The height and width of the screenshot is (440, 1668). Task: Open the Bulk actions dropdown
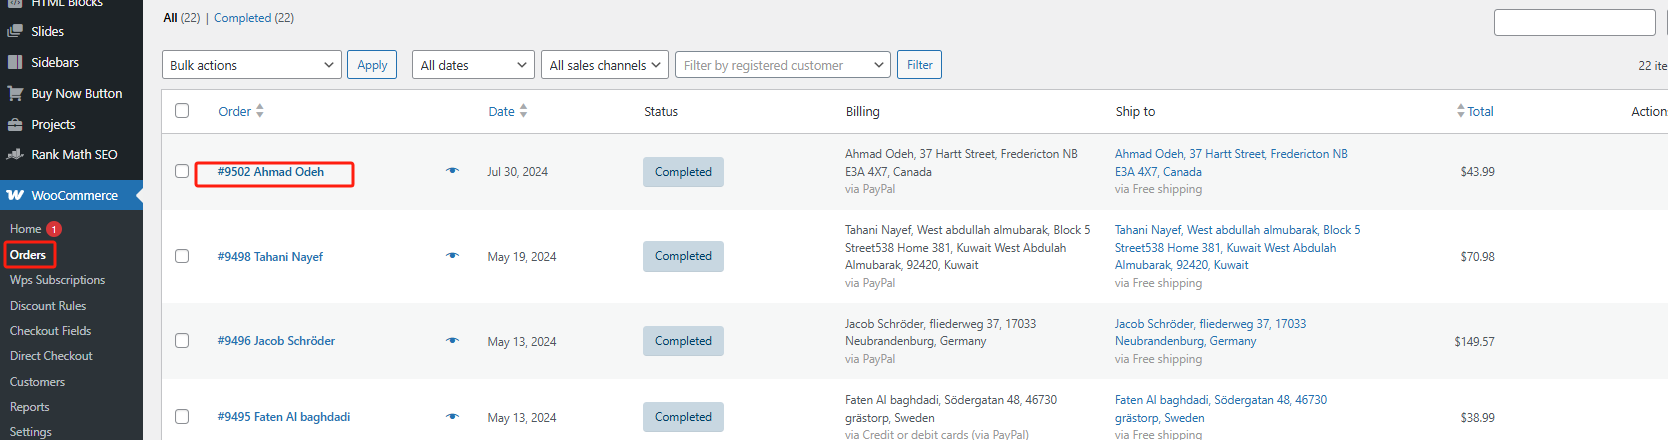pyautogui.click(x=251, y=65)
